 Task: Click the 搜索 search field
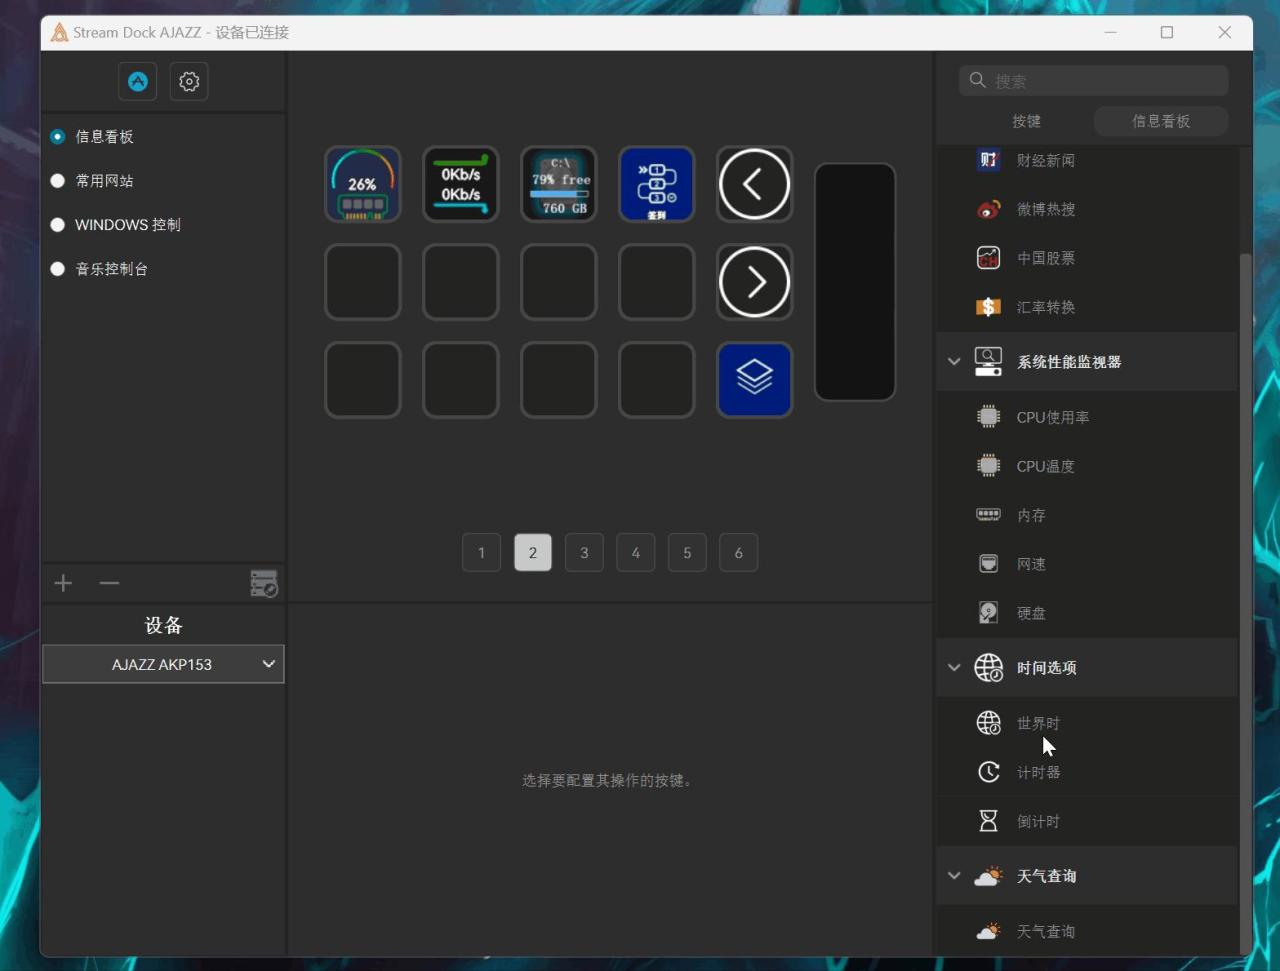1094,81
